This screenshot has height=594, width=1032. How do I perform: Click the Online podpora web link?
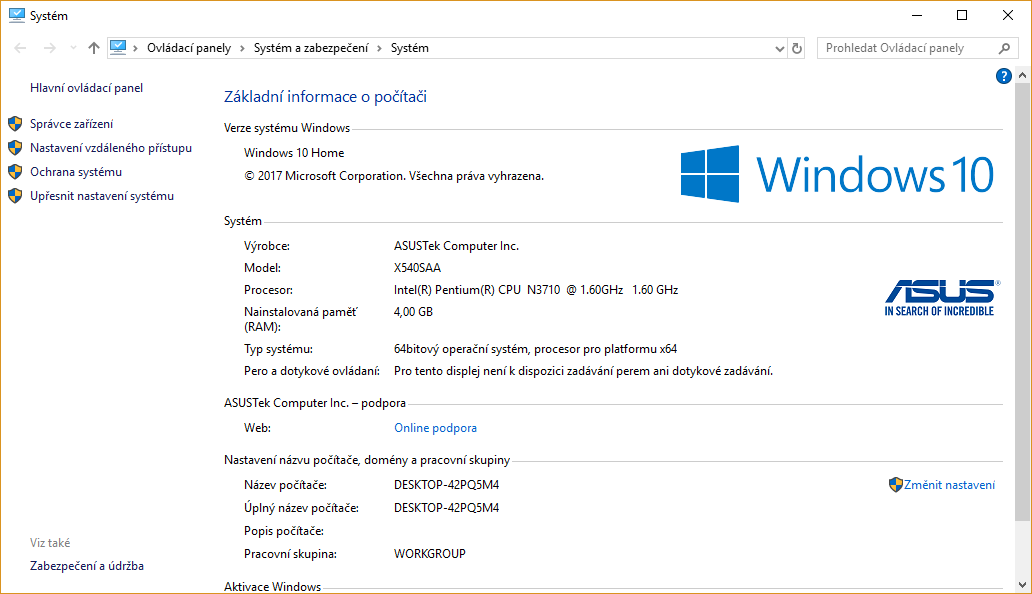tap(435, 428)
